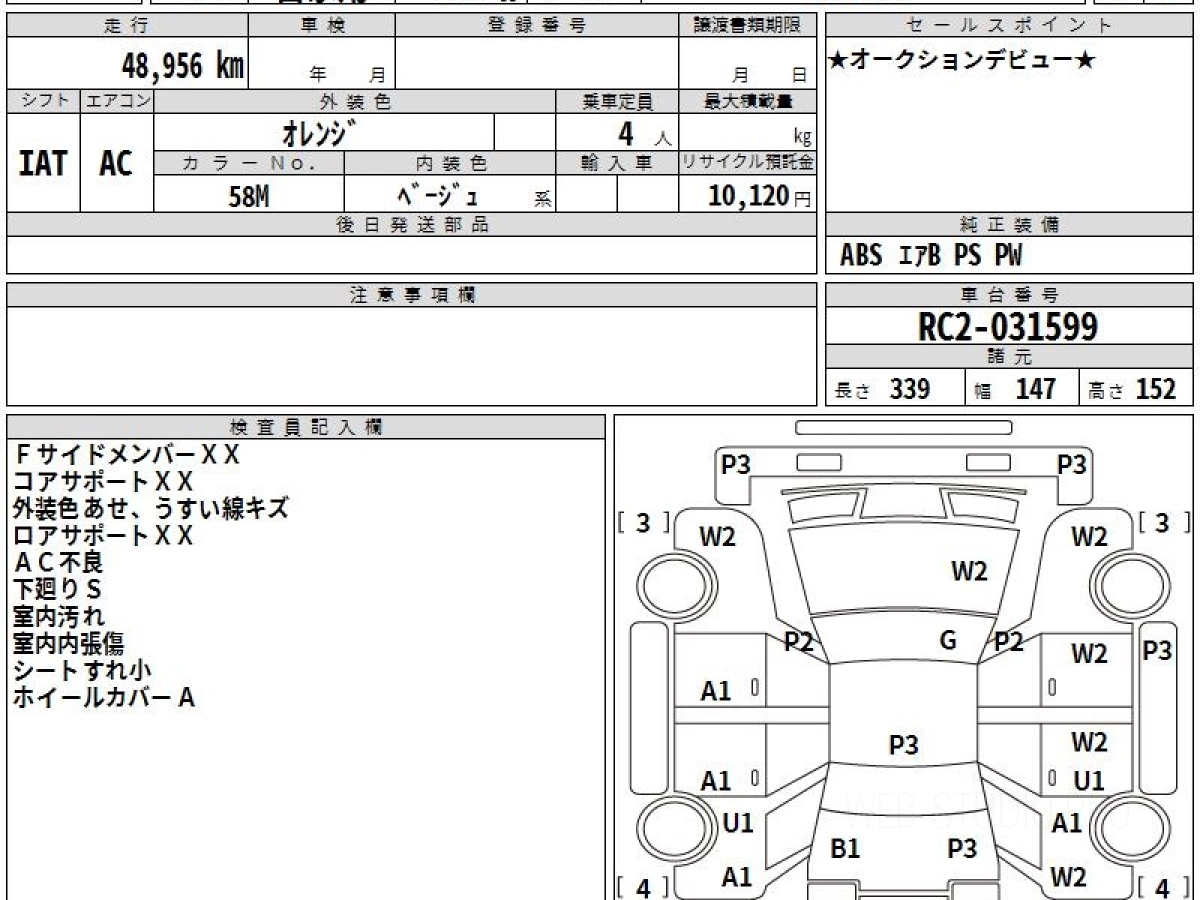1200x900 pixels.
Task: Click the 走行 column header
Action: (127, 26)
